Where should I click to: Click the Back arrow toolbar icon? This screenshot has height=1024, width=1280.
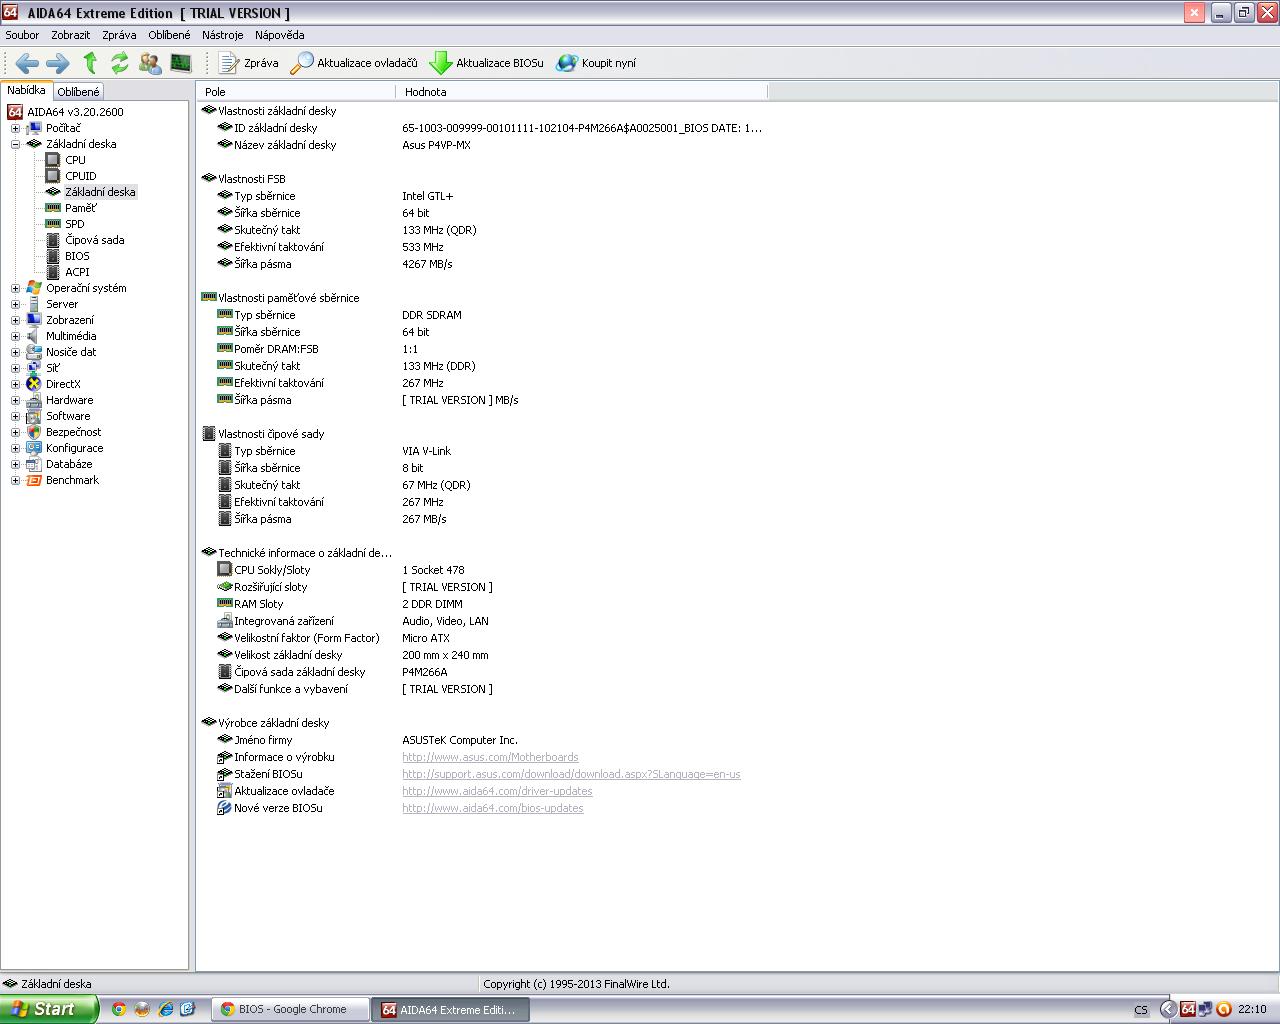27,63
